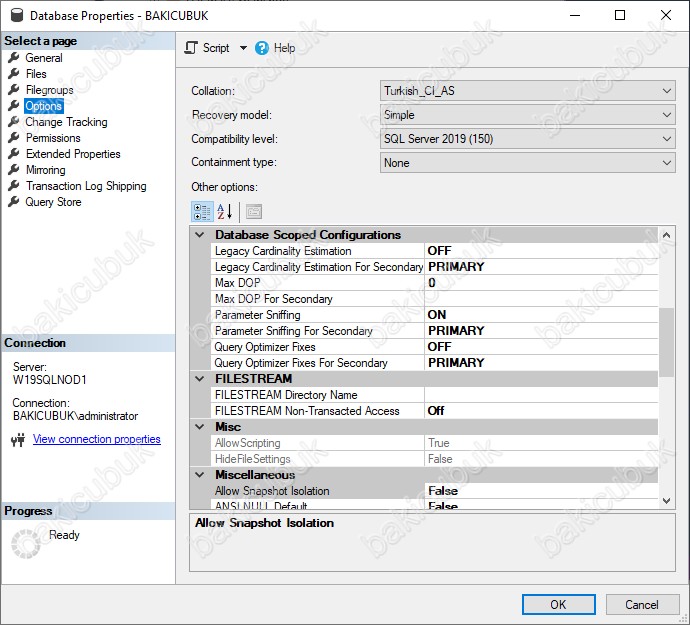Click the FILESTREAM Non-Transacted Access Off value
The image size is (690, 625).
pyautogui.click(x=541, y=411)
